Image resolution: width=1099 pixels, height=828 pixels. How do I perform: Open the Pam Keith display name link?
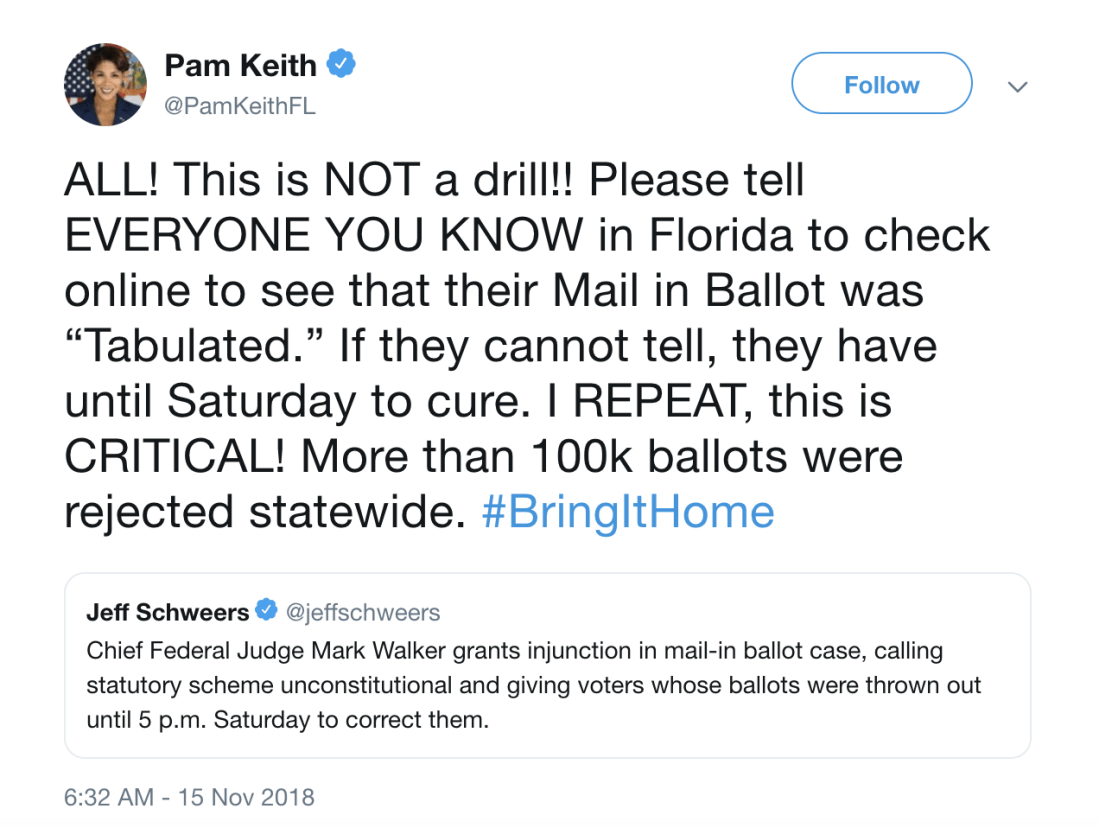click(x=240, y=66)
